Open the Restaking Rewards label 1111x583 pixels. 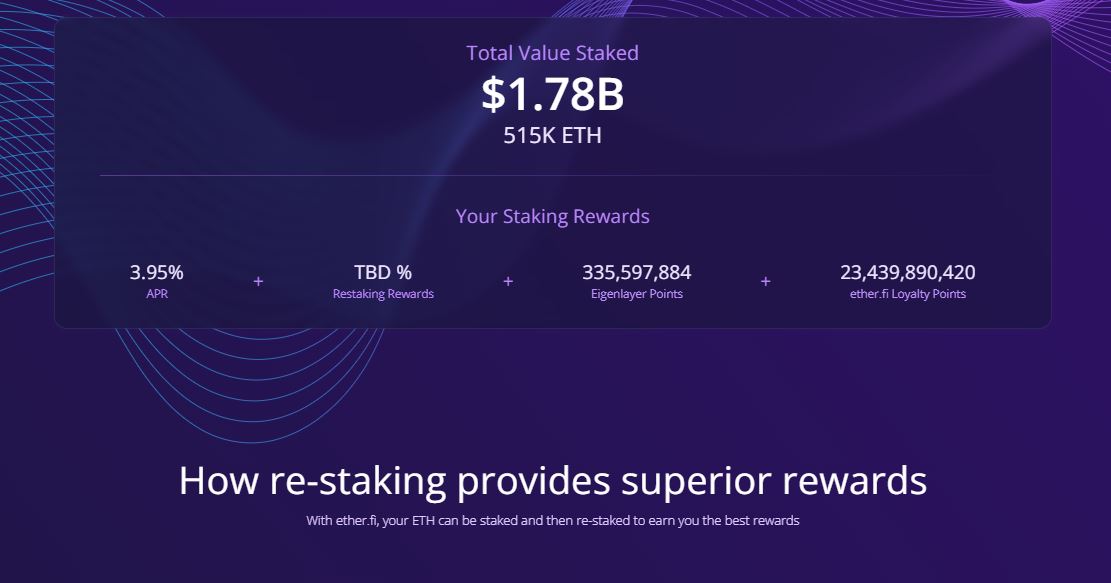383,294
